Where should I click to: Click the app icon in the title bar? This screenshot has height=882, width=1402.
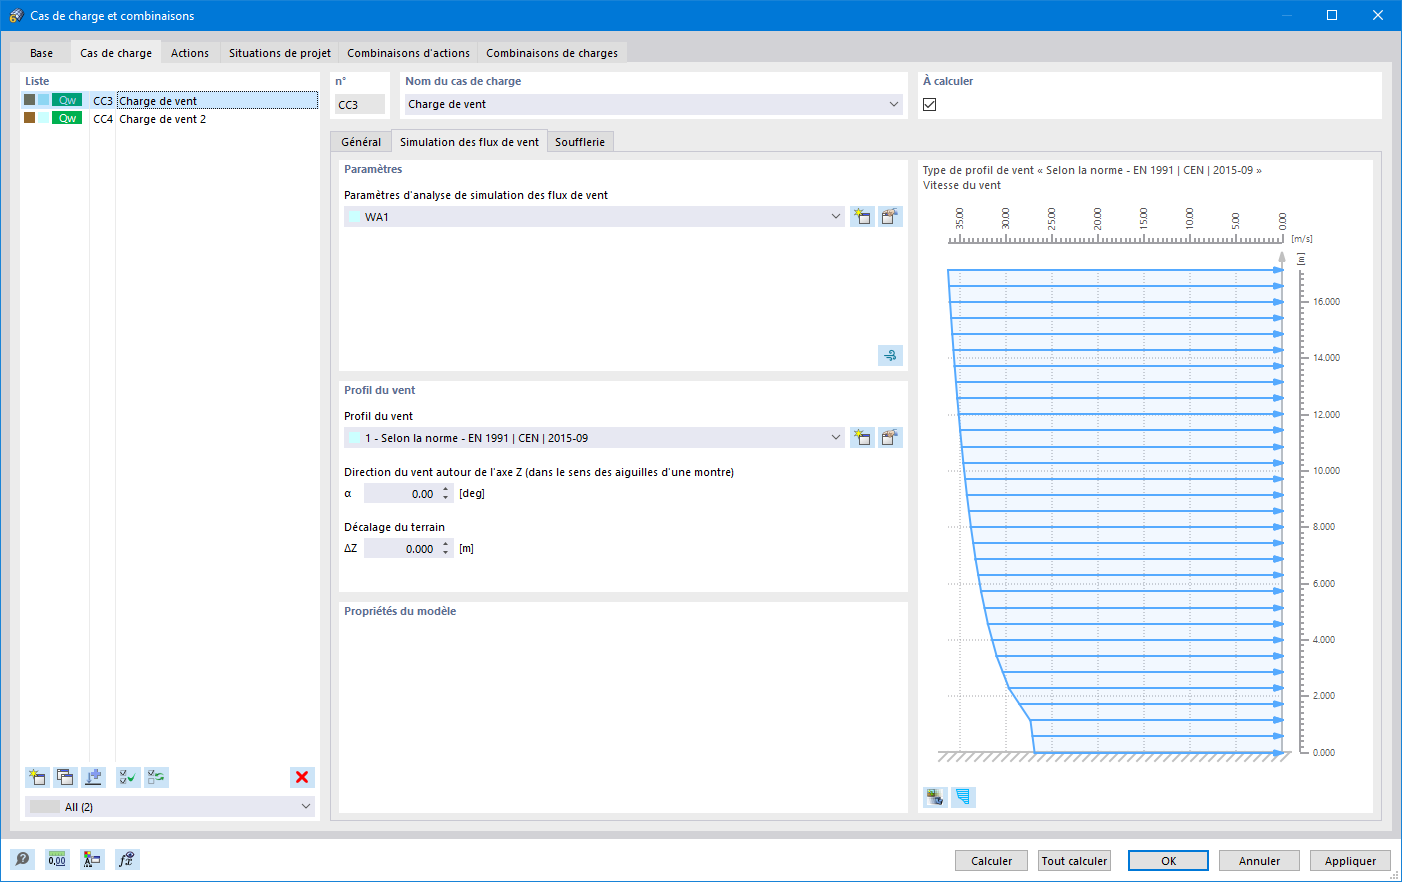click(15, 15)
